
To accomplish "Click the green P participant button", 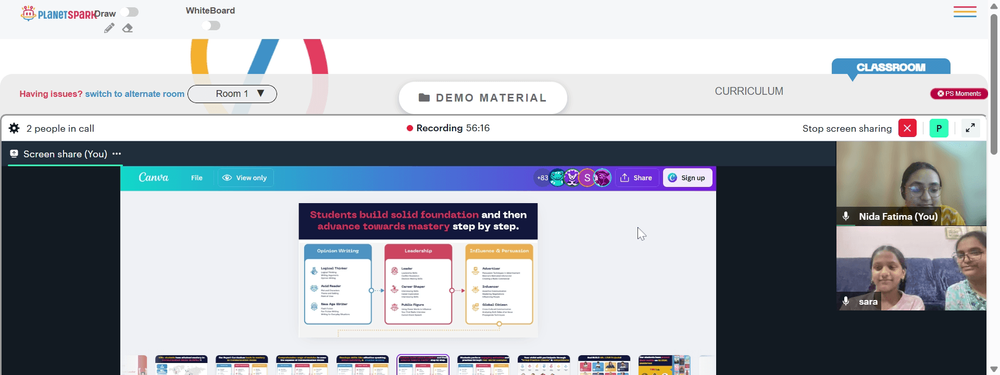I will pyautogui.click(x=938, y=128).
